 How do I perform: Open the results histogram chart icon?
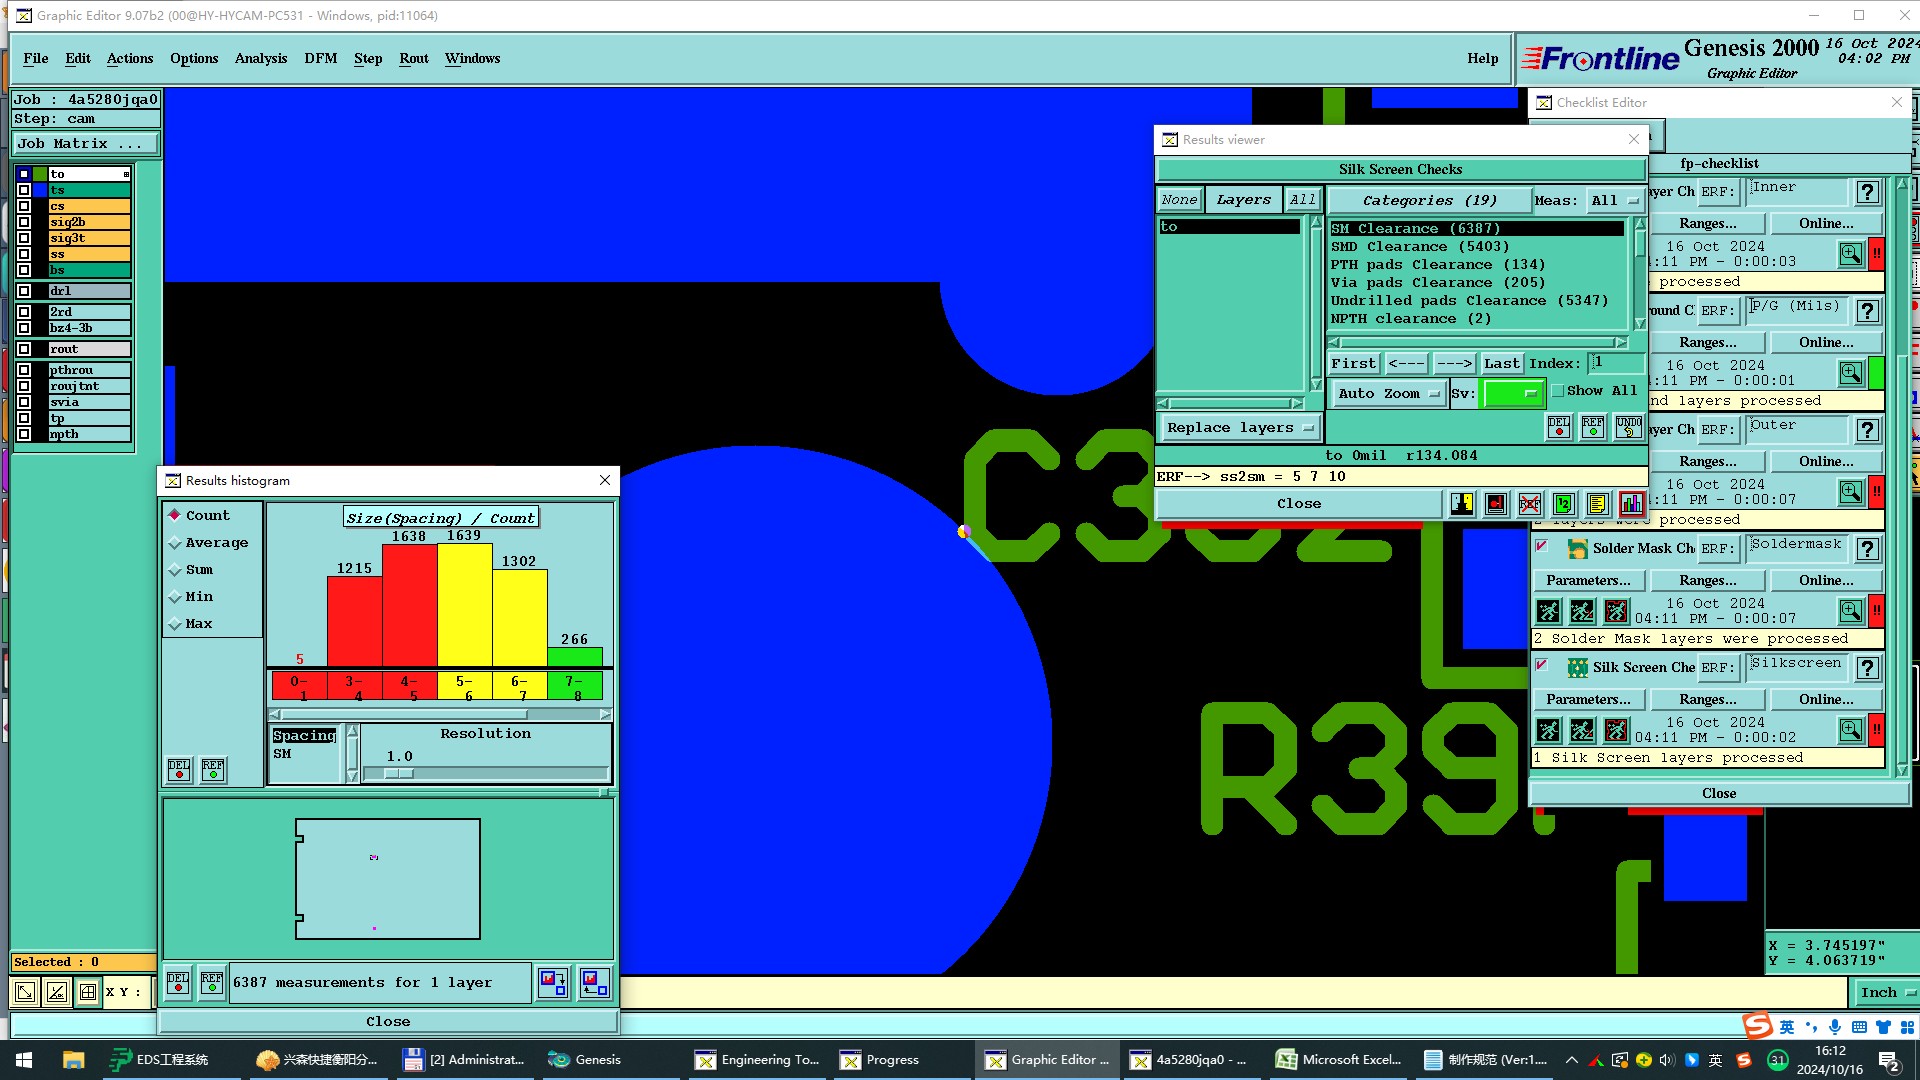click(1631, 504)
